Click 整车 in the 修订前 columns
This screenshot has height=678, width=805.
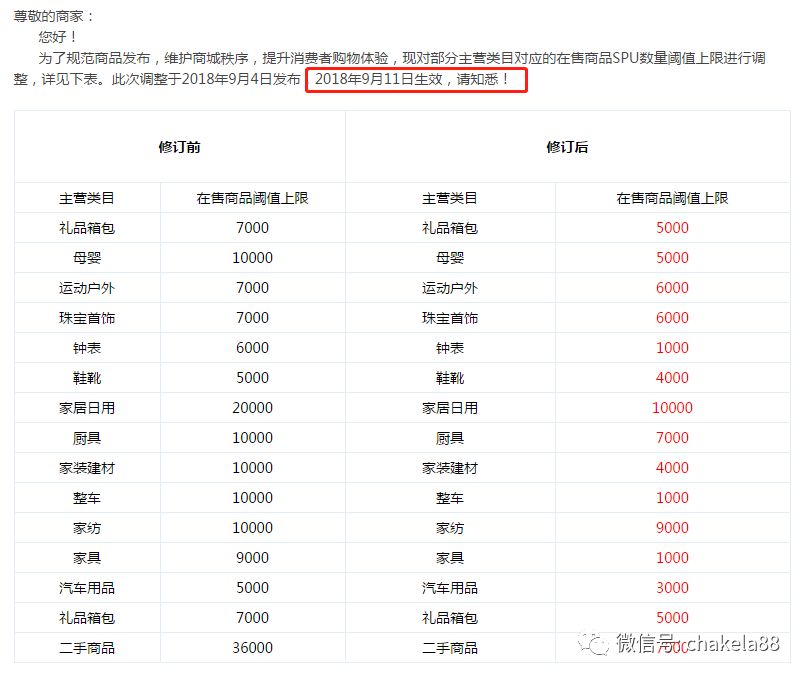[x=87, y=498]
